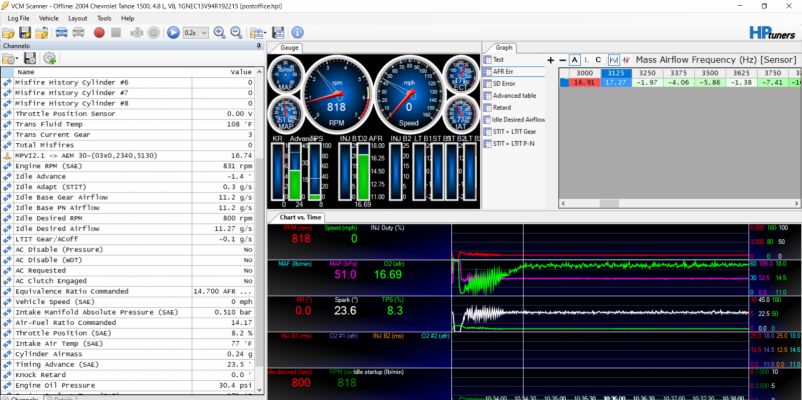
Task: Save layout using the floppy with grid icon
Action: 278,33
